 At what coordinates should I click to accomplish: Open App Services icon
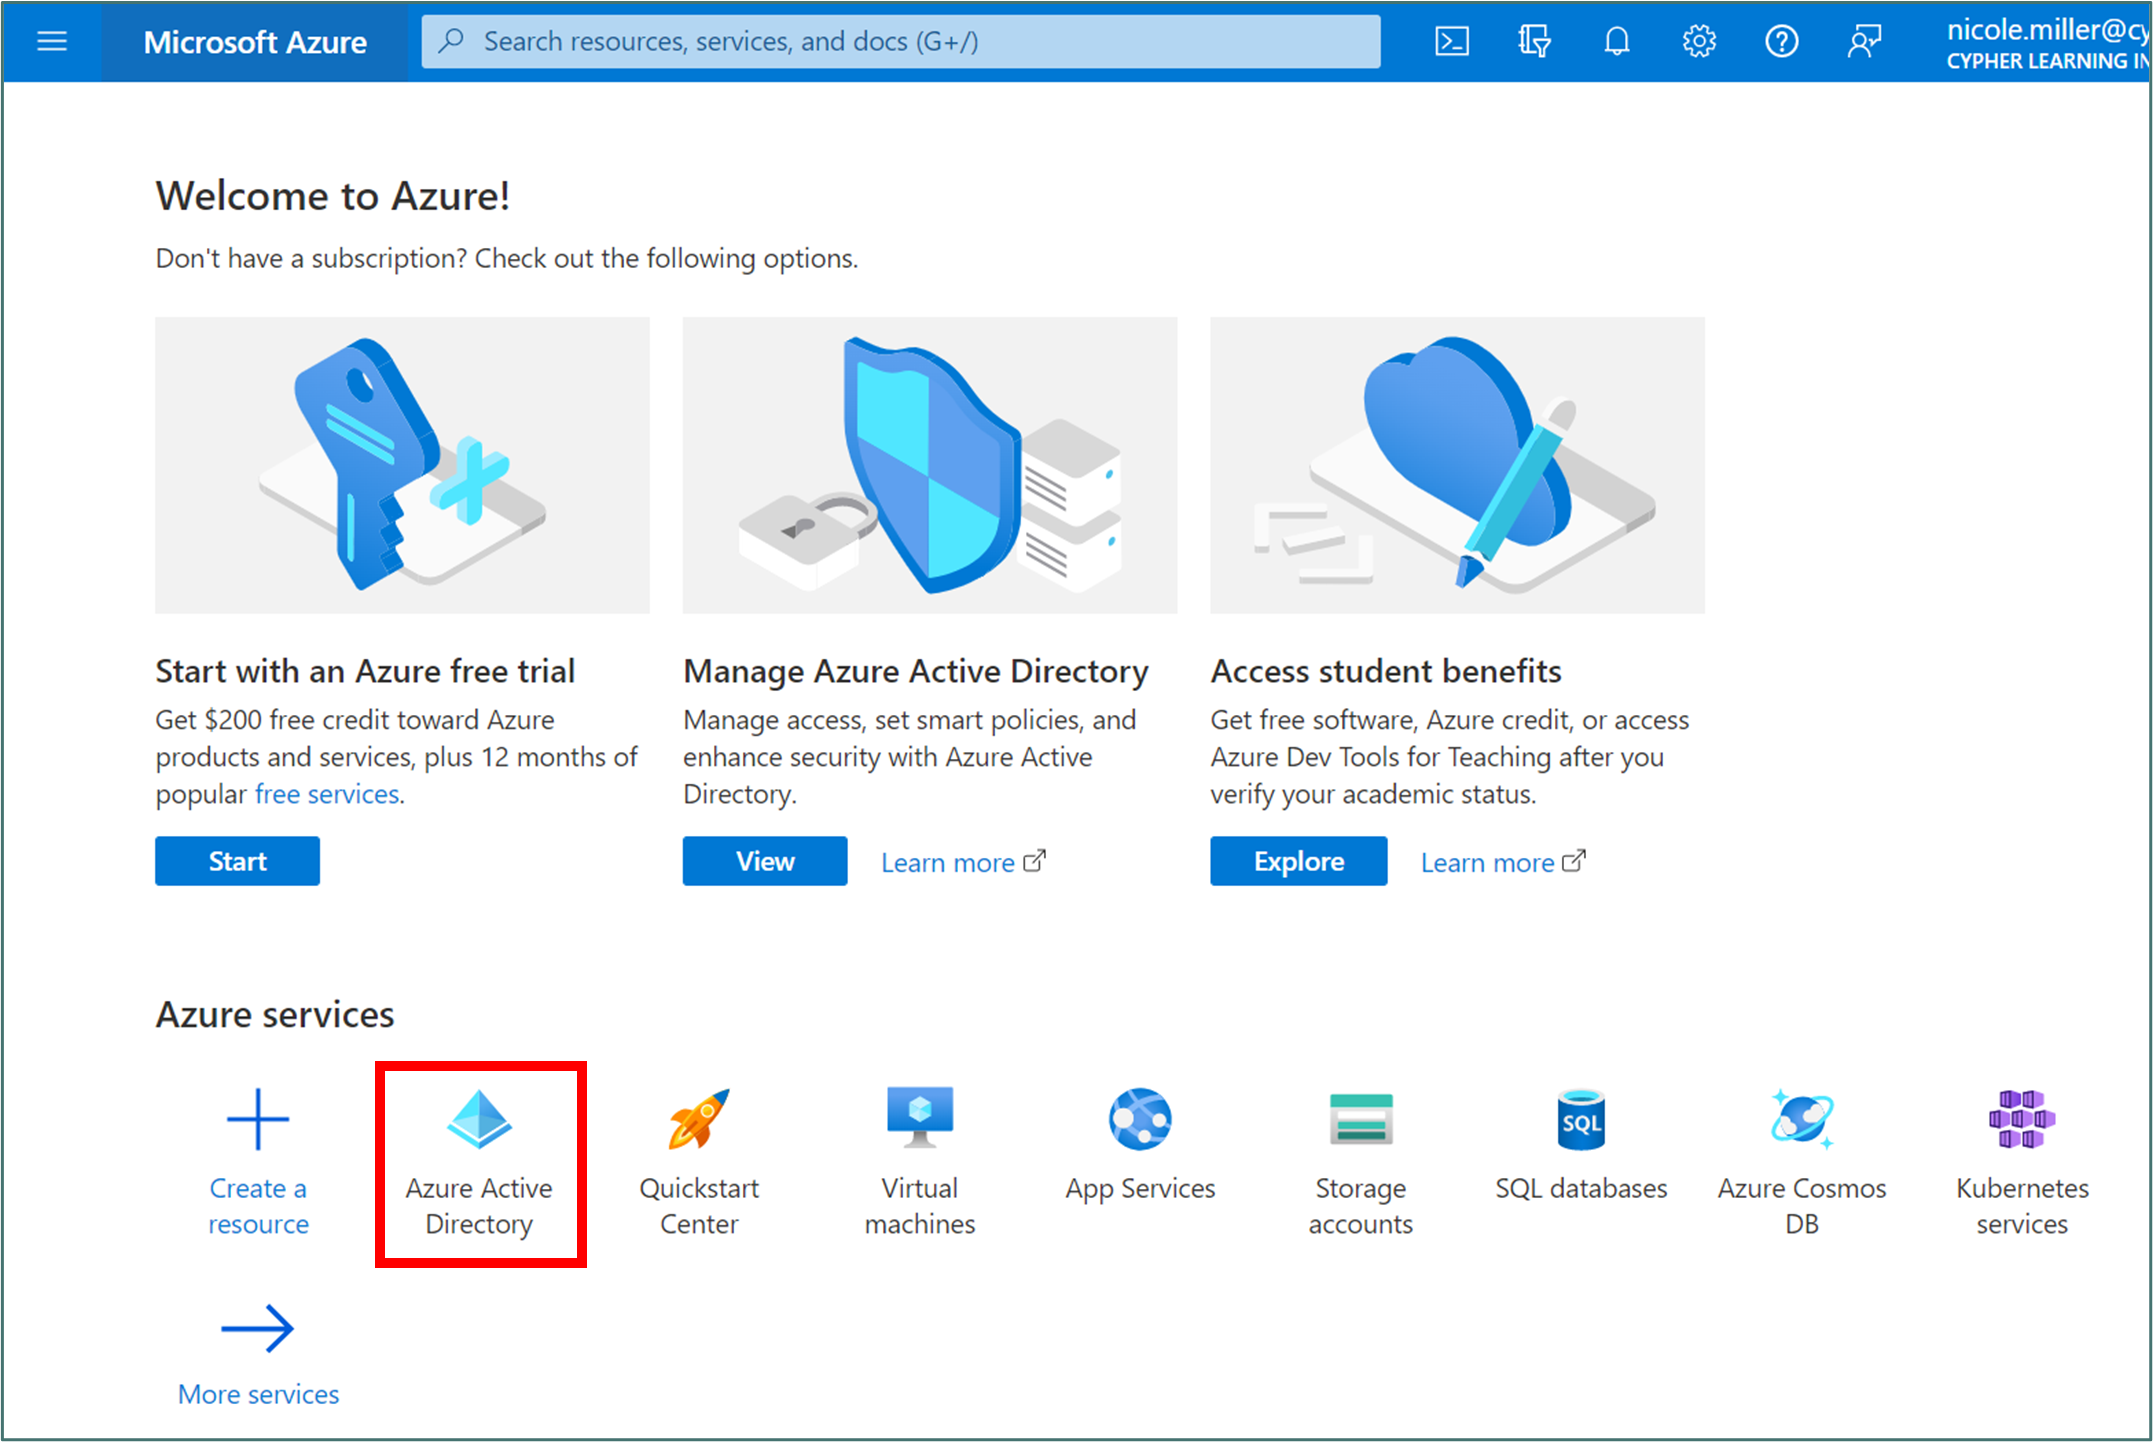[1140, 1120]
